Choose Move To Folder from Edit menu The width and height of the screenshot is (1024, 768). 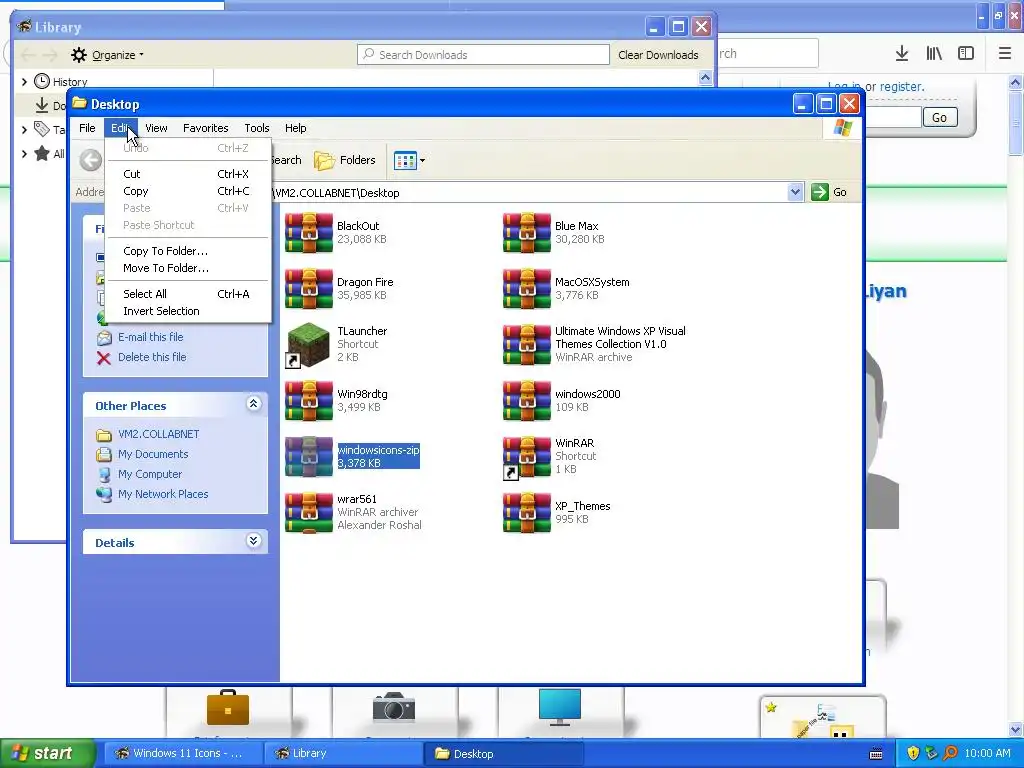coord(187,268)
